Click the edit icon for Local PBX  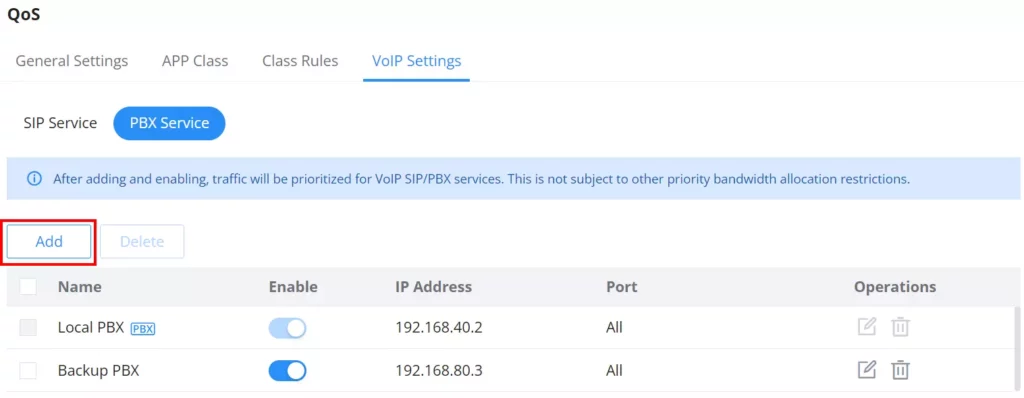point(866,327)
